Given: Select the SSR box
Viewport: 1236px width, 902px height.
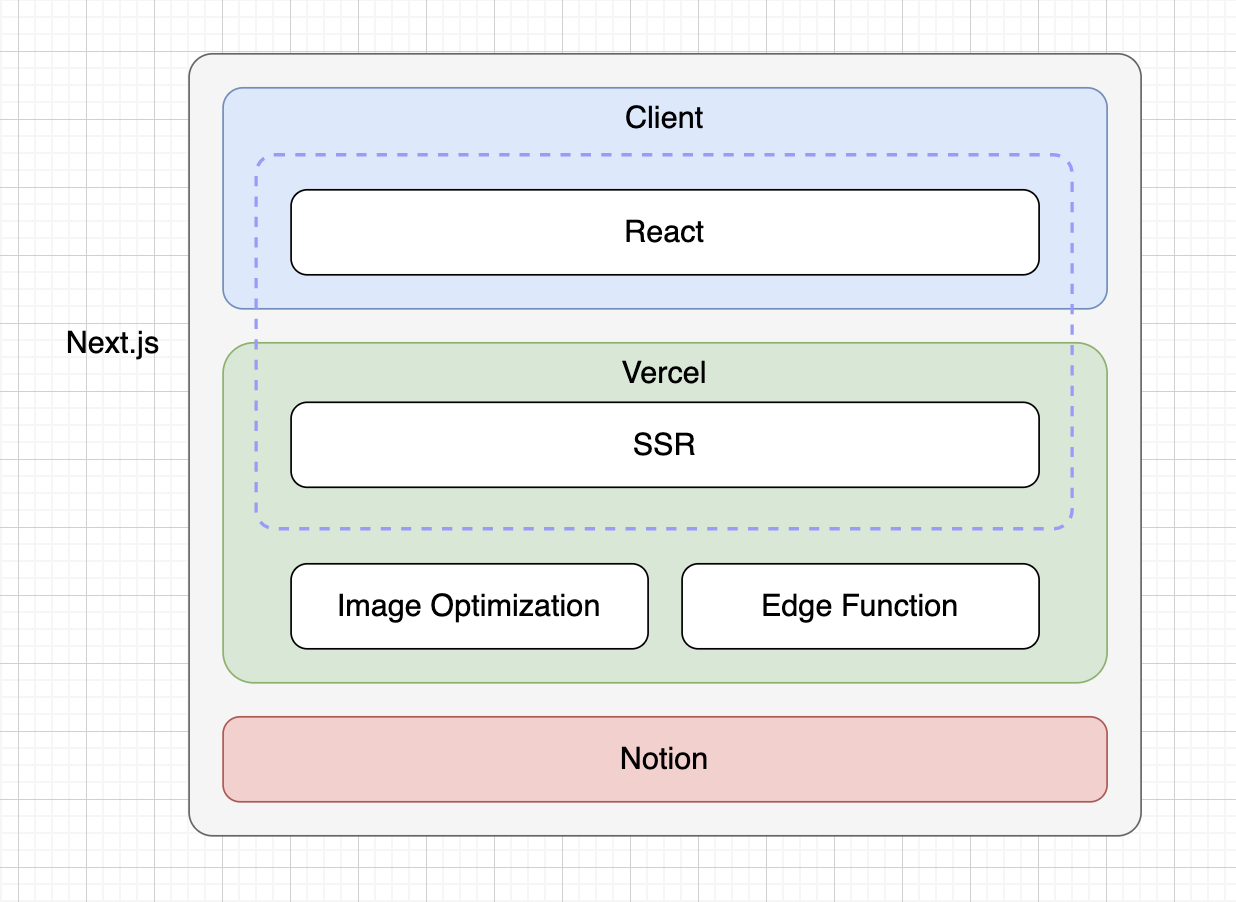Looking at the screenshot, I should coord(664,445).
